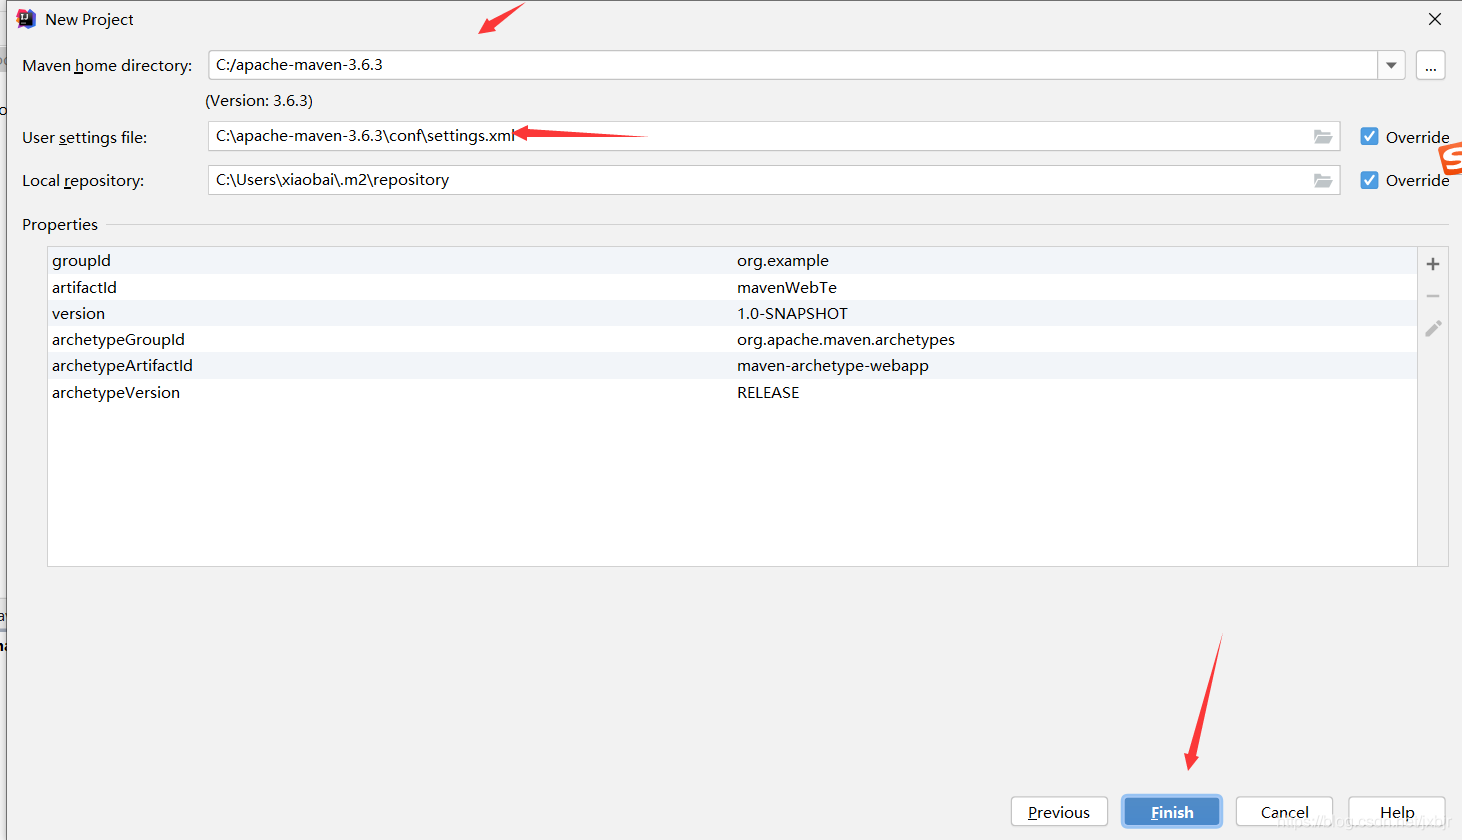This screenshot has height=840, width=1462.
Task: Select the version property row
Action: [x=732, y=313]
